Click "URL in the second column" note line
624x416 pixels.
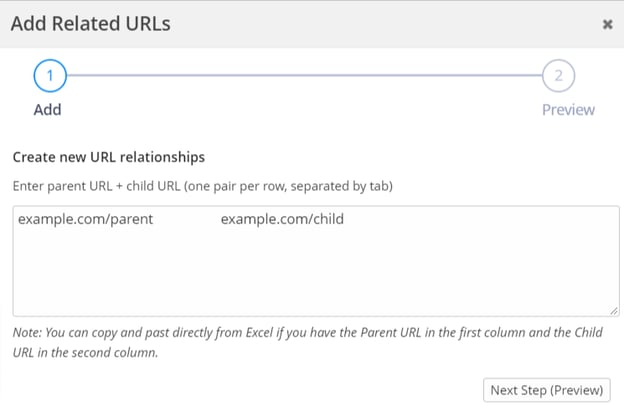click(x=85, y=353)
